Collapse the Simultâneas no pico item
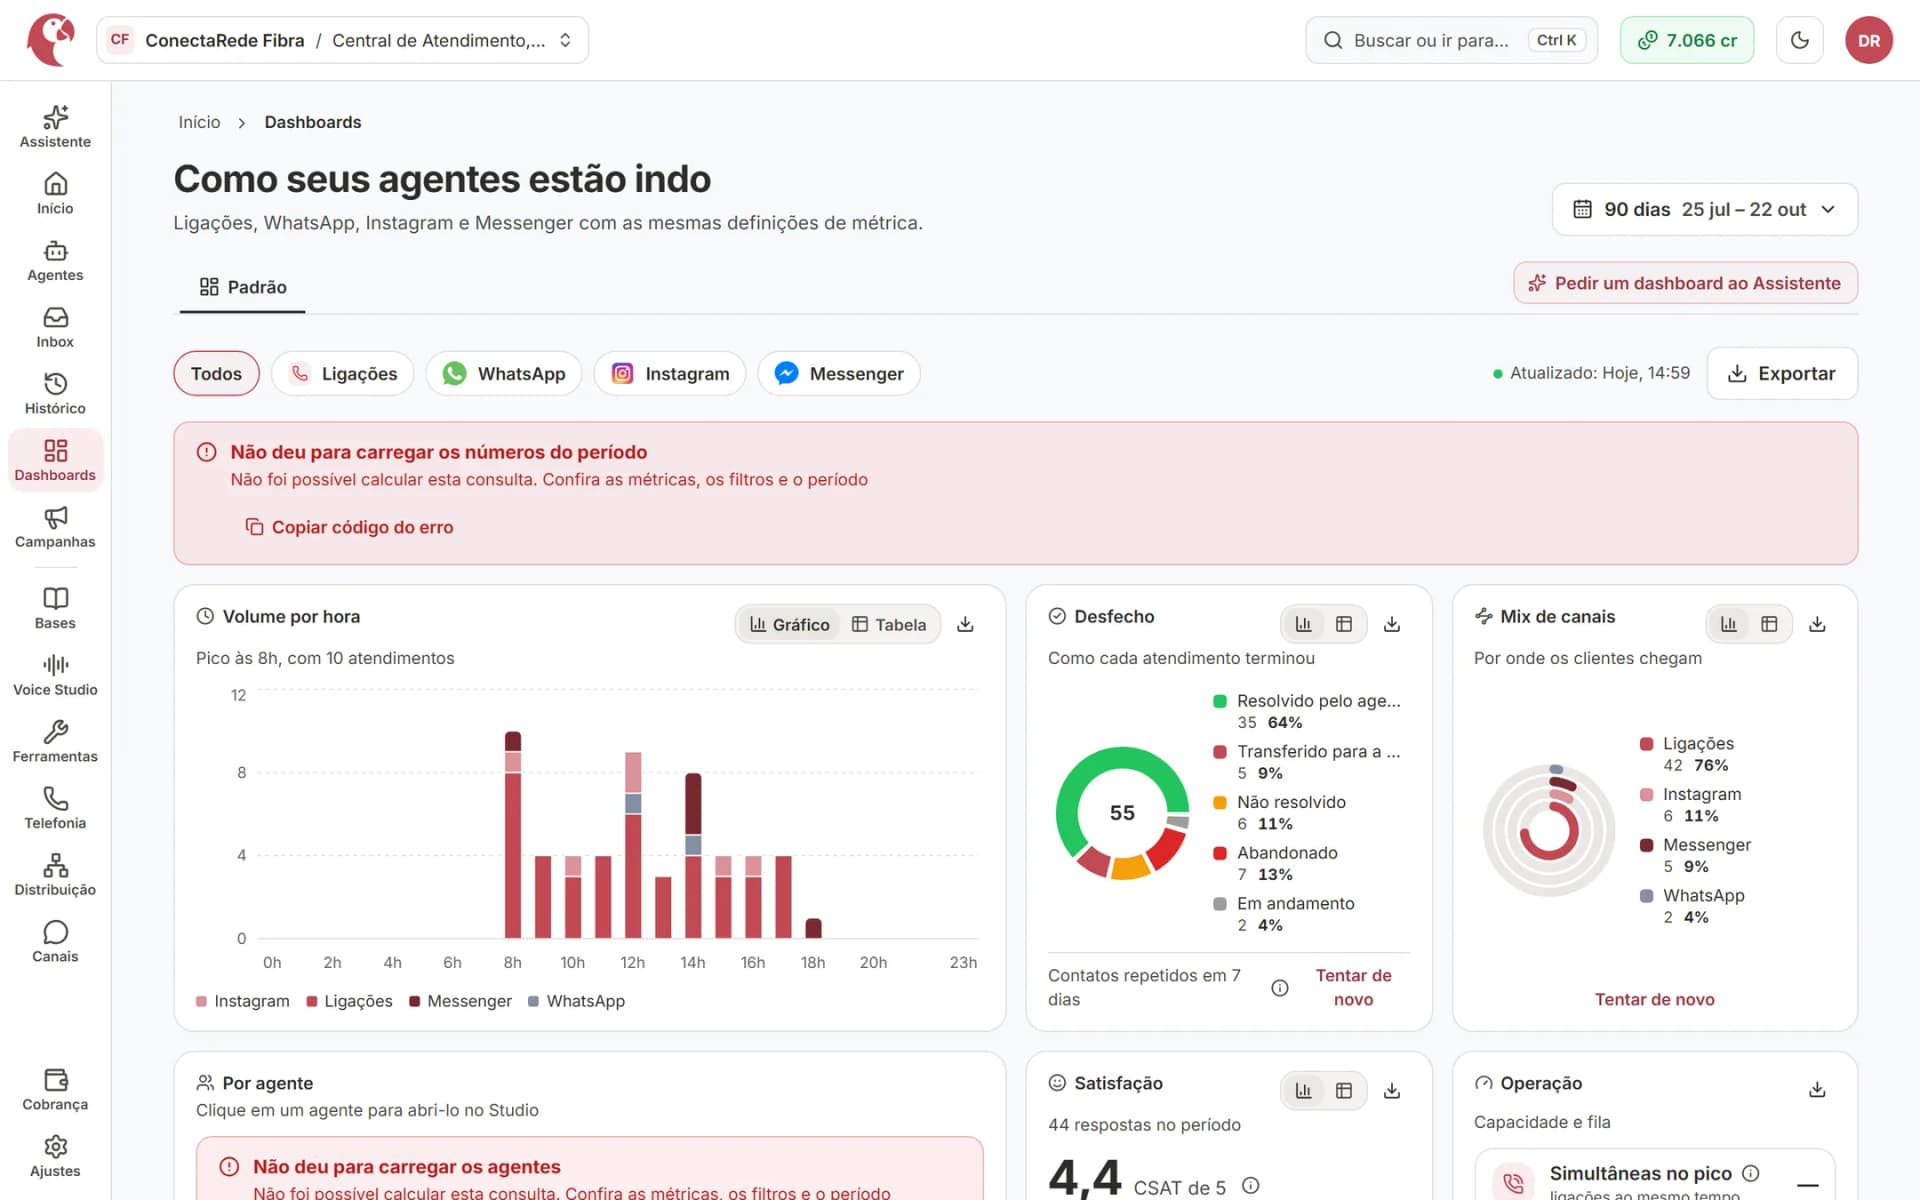 1807,1184
